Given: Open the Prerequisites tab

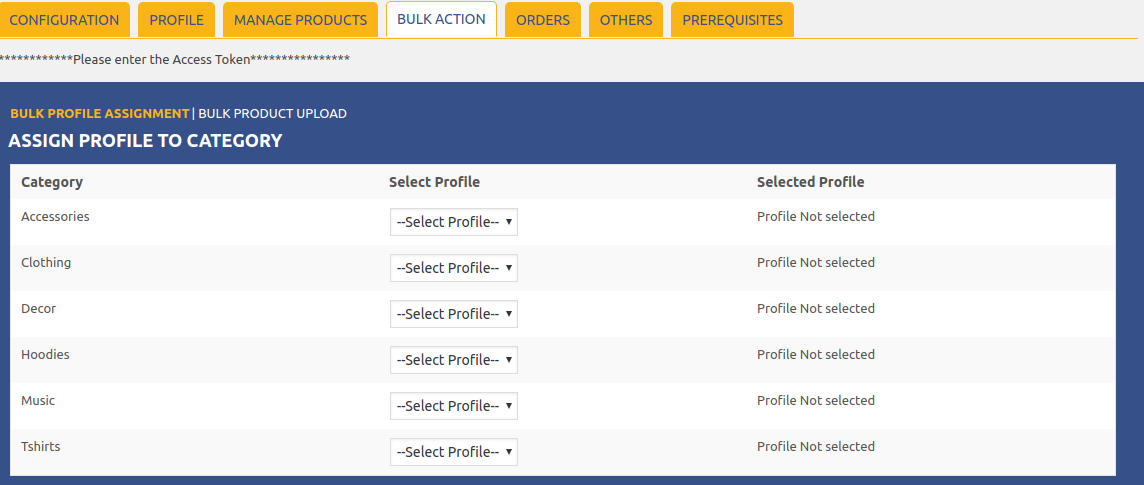Looking at the screenshot, I should (732, 20).
